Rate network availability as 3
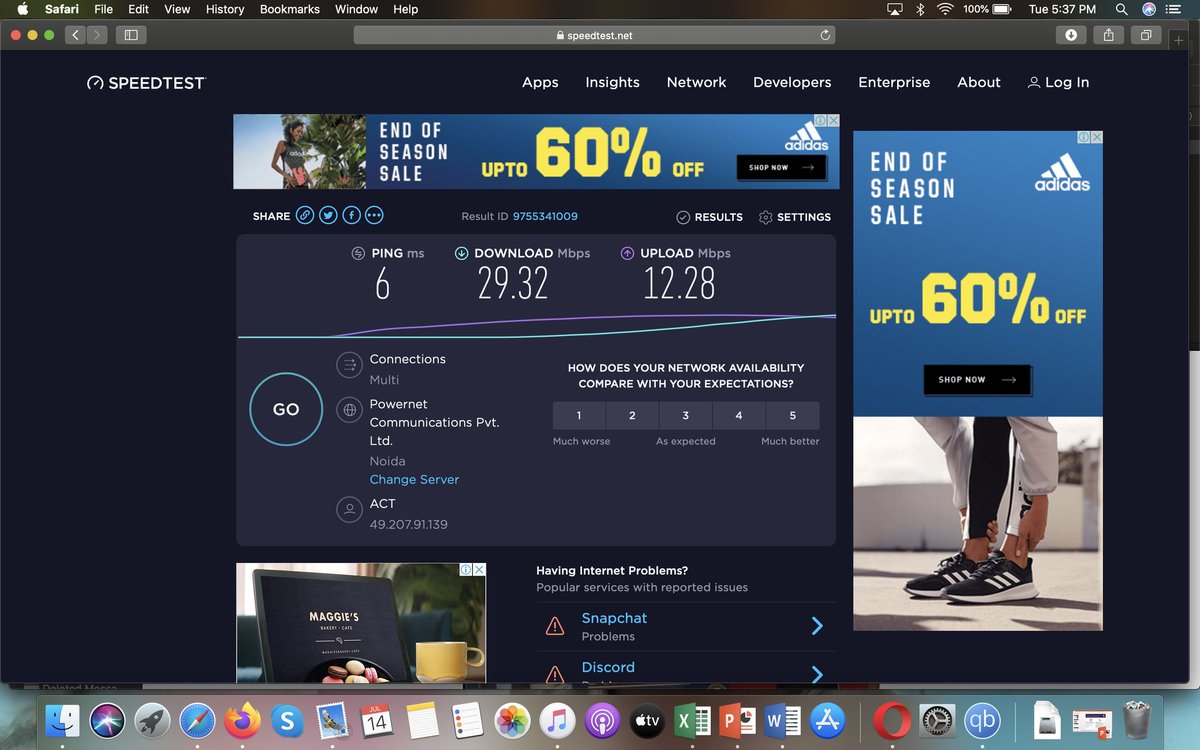The width and height of the screenshot is (1200, 750). (686, 415)
